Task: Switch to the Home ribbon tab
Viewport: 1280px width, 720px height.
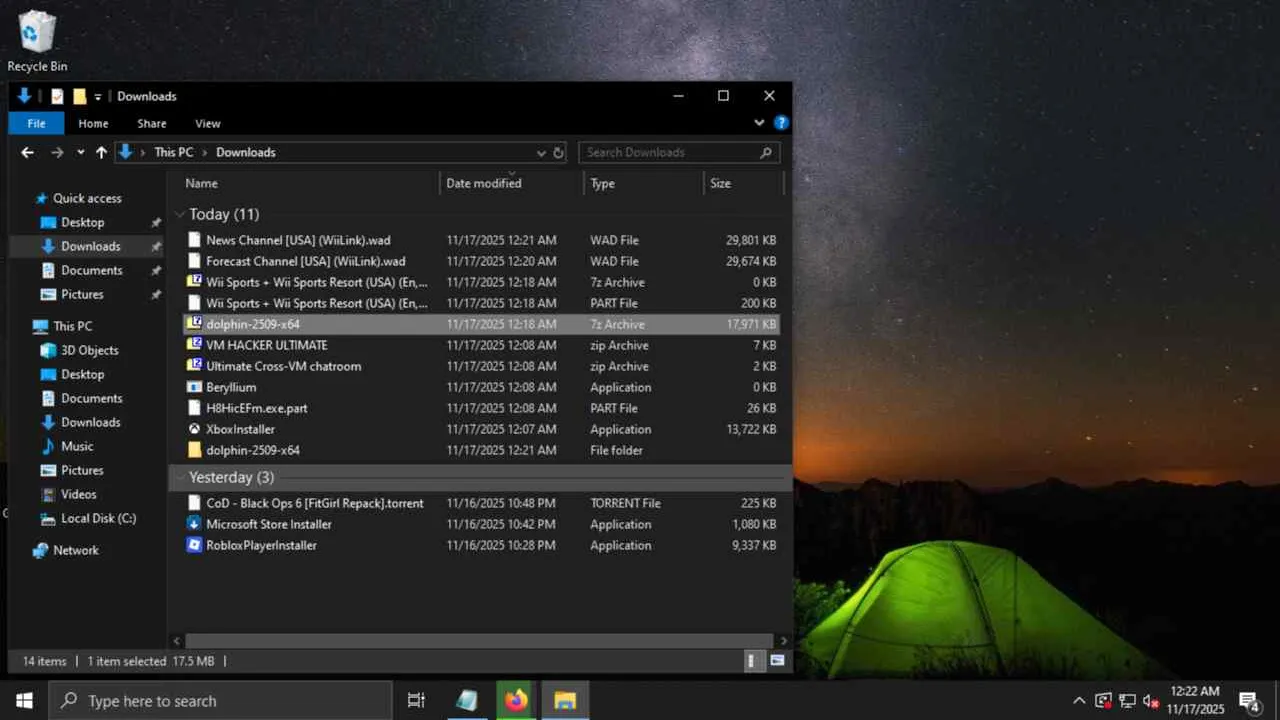Action: coord(93,124)
